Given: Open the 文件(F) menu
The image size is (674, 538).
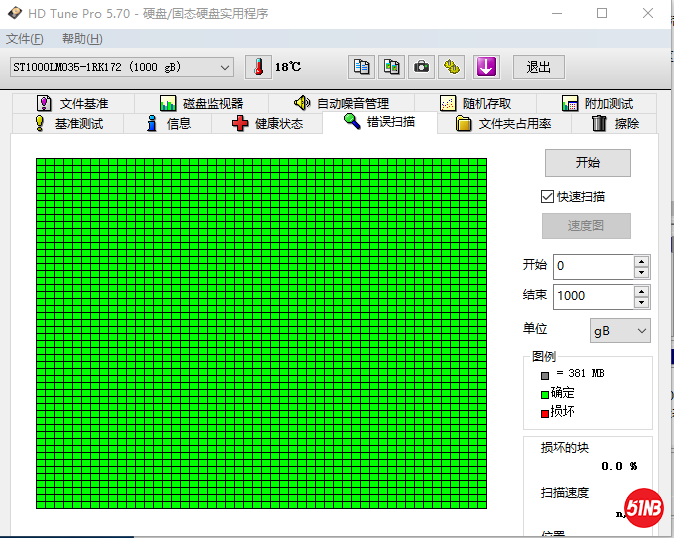Looking at the screenshot, I should tap(25, 39).
